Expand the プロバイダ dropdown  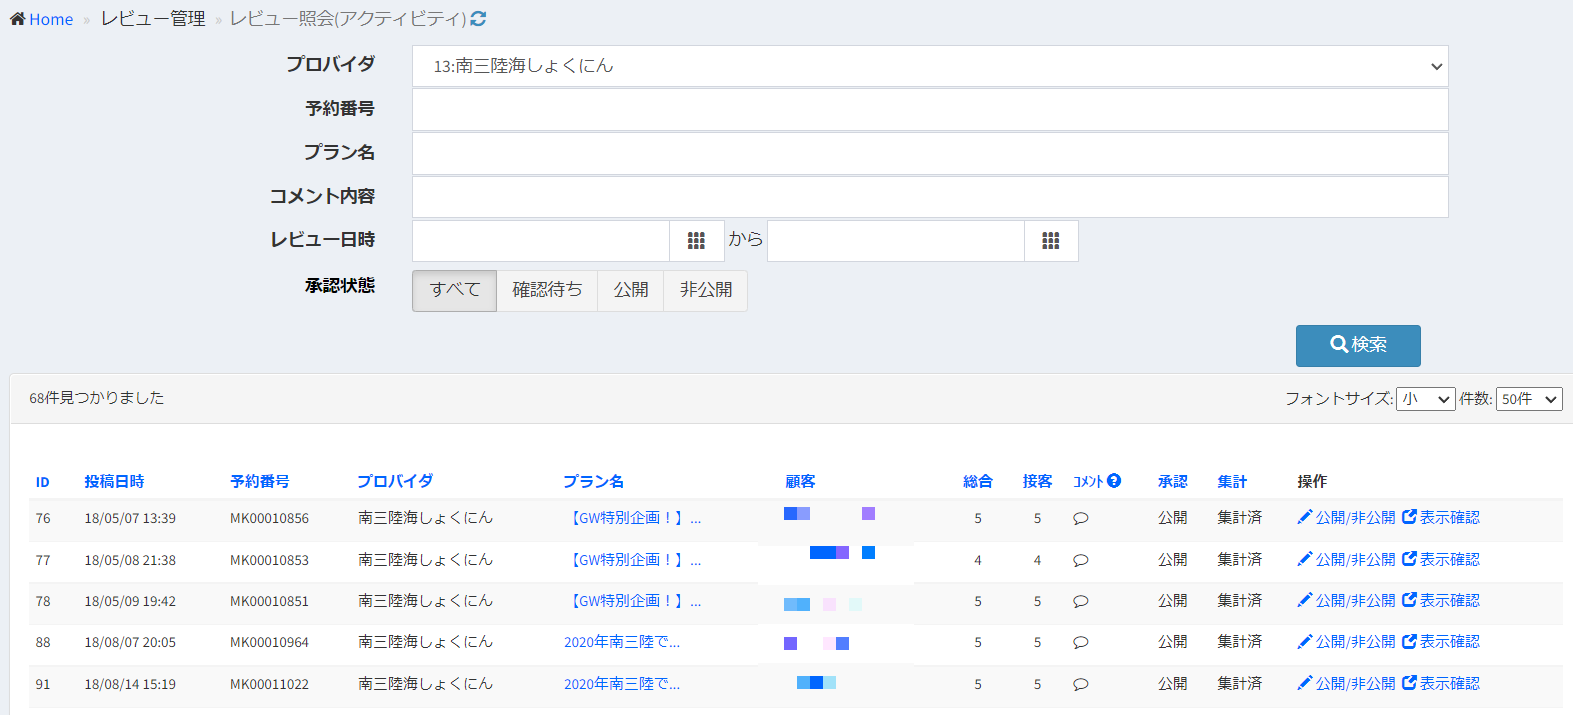(x=930, y=66)
